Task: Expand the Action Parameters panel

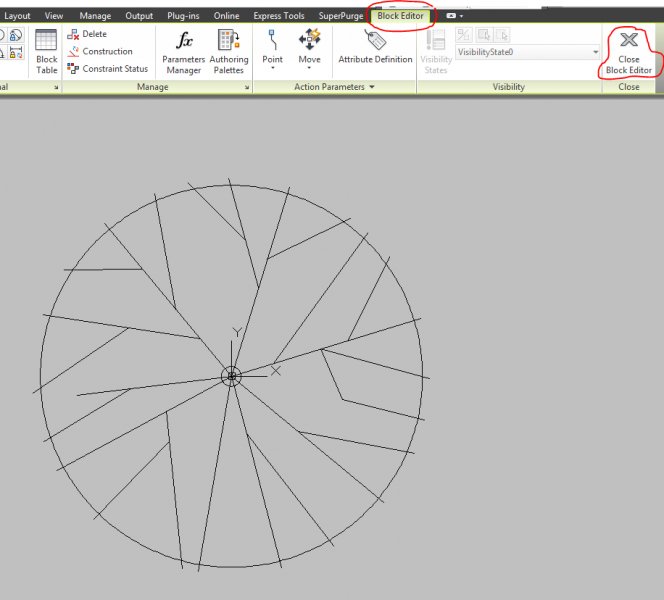Action: coord(334,87)
